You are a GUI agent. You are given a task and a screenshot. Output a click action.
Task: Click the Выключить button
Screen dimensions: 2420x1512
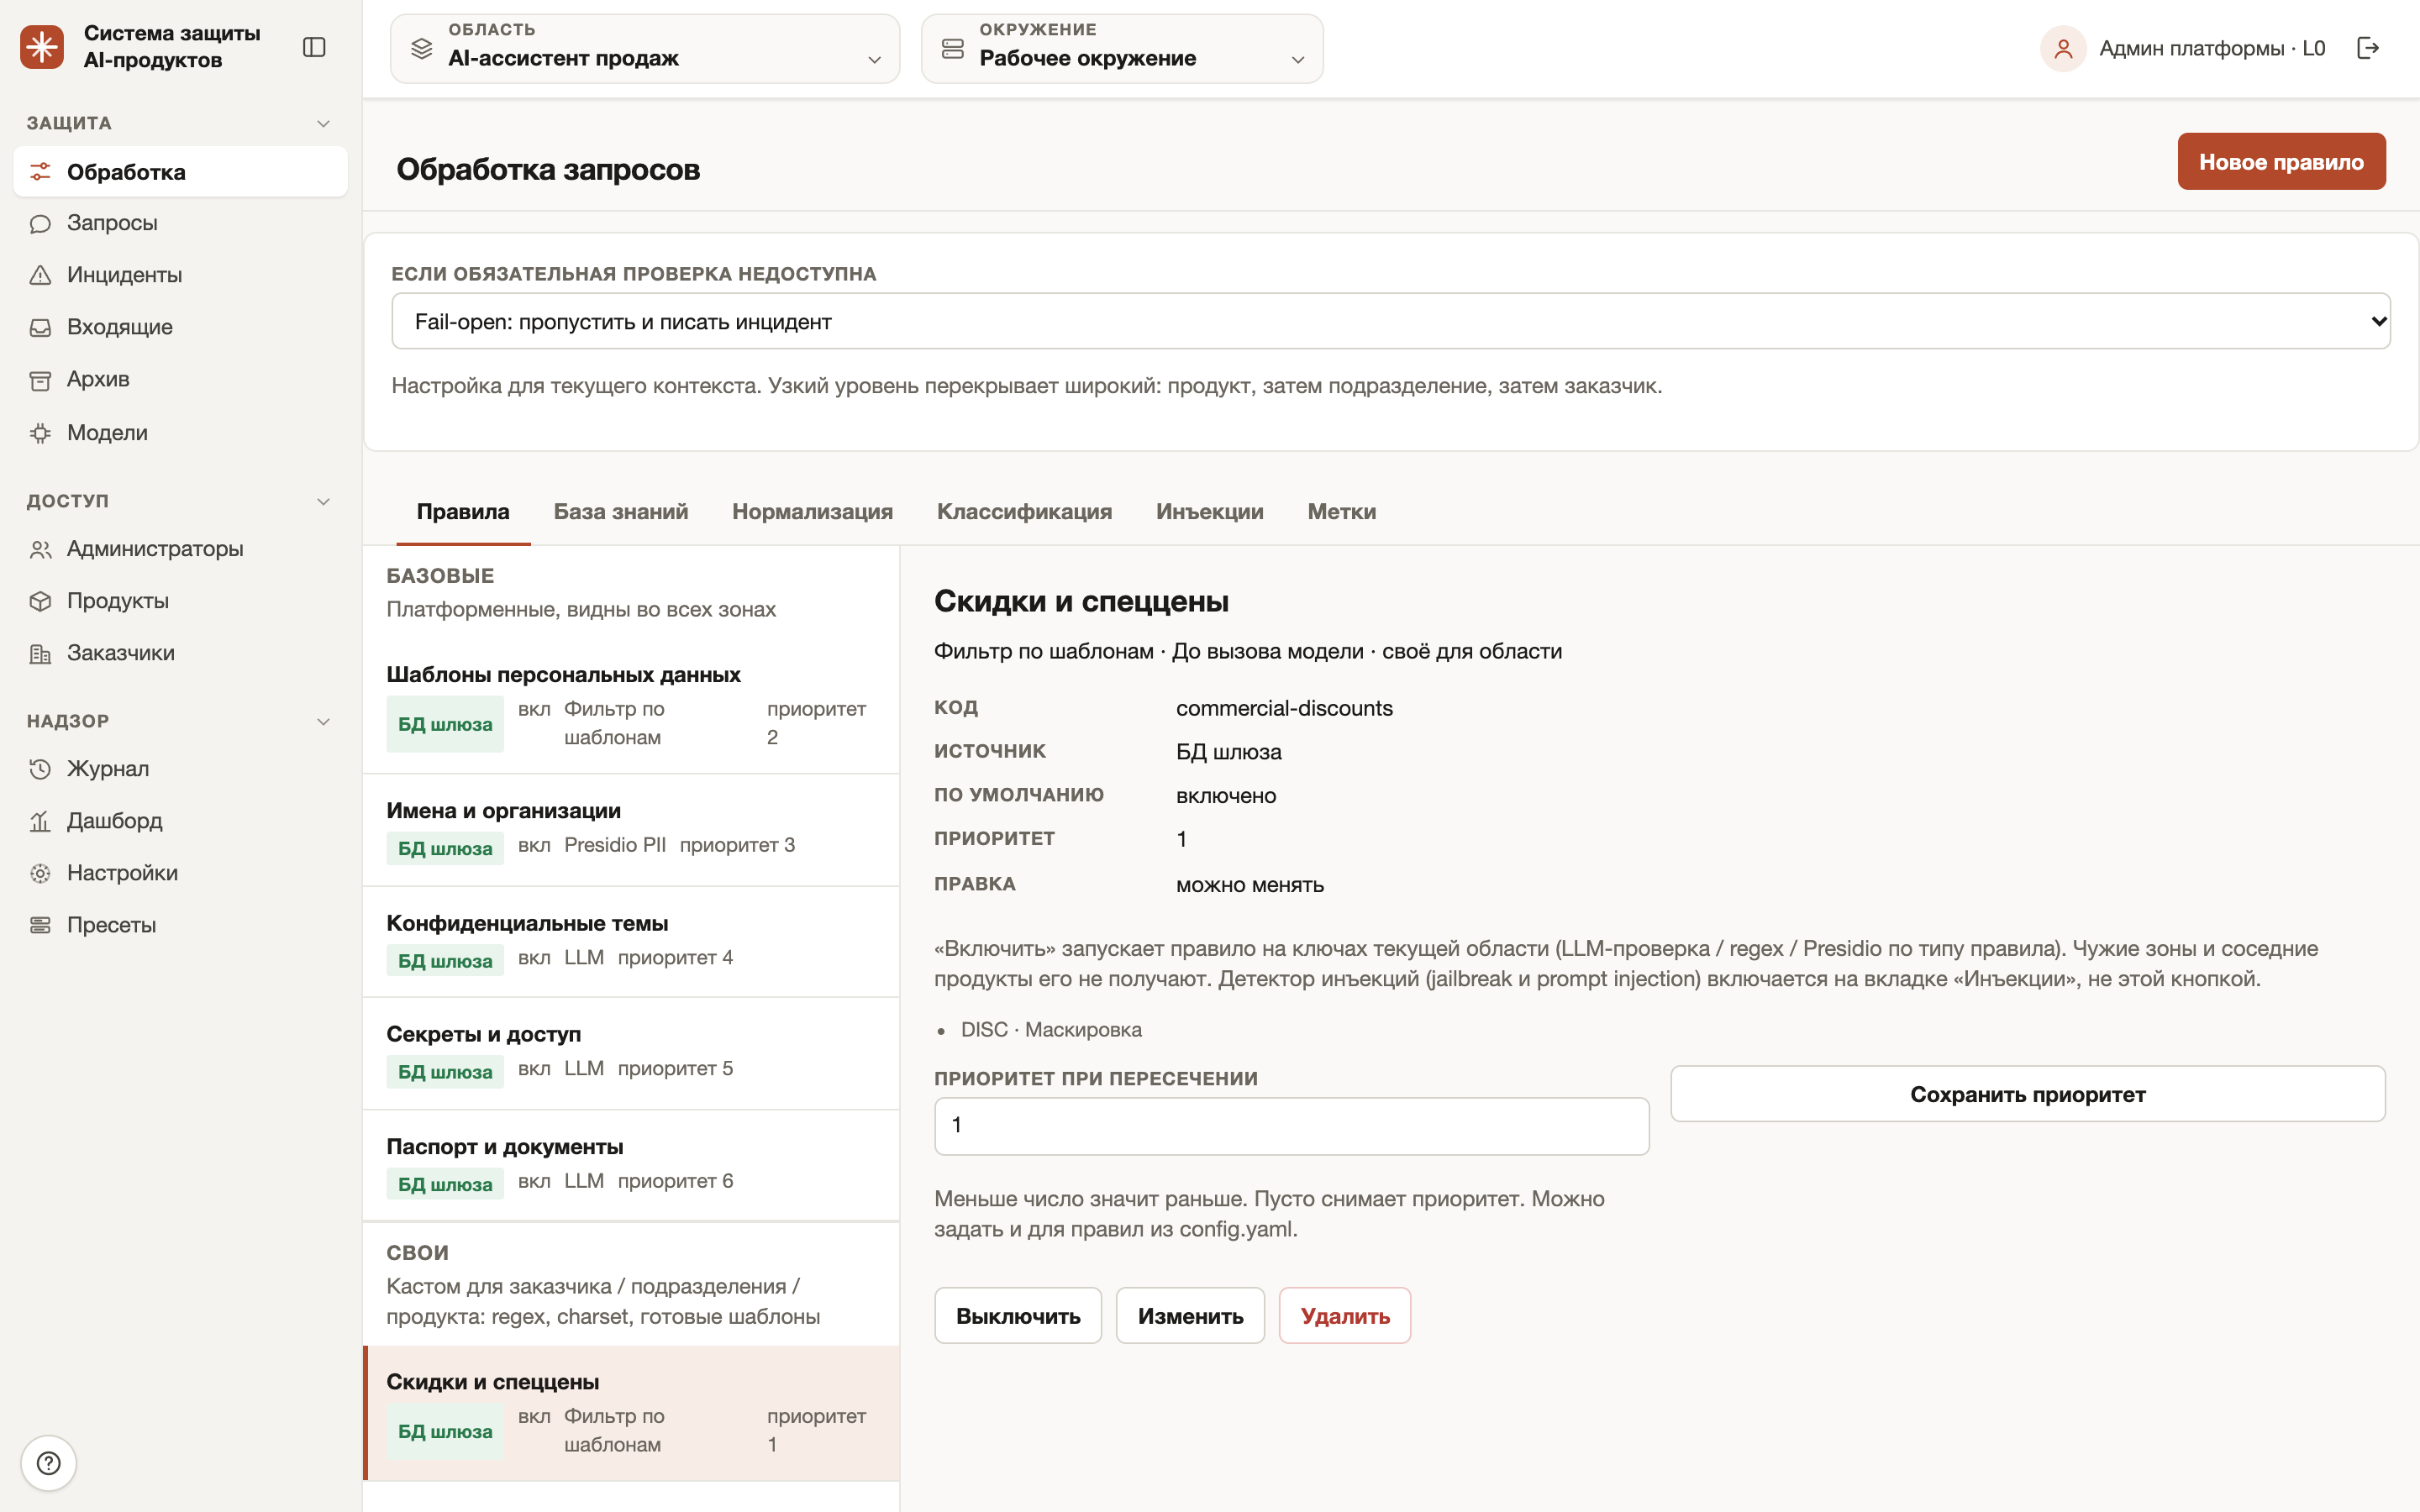point(1018,1315)
